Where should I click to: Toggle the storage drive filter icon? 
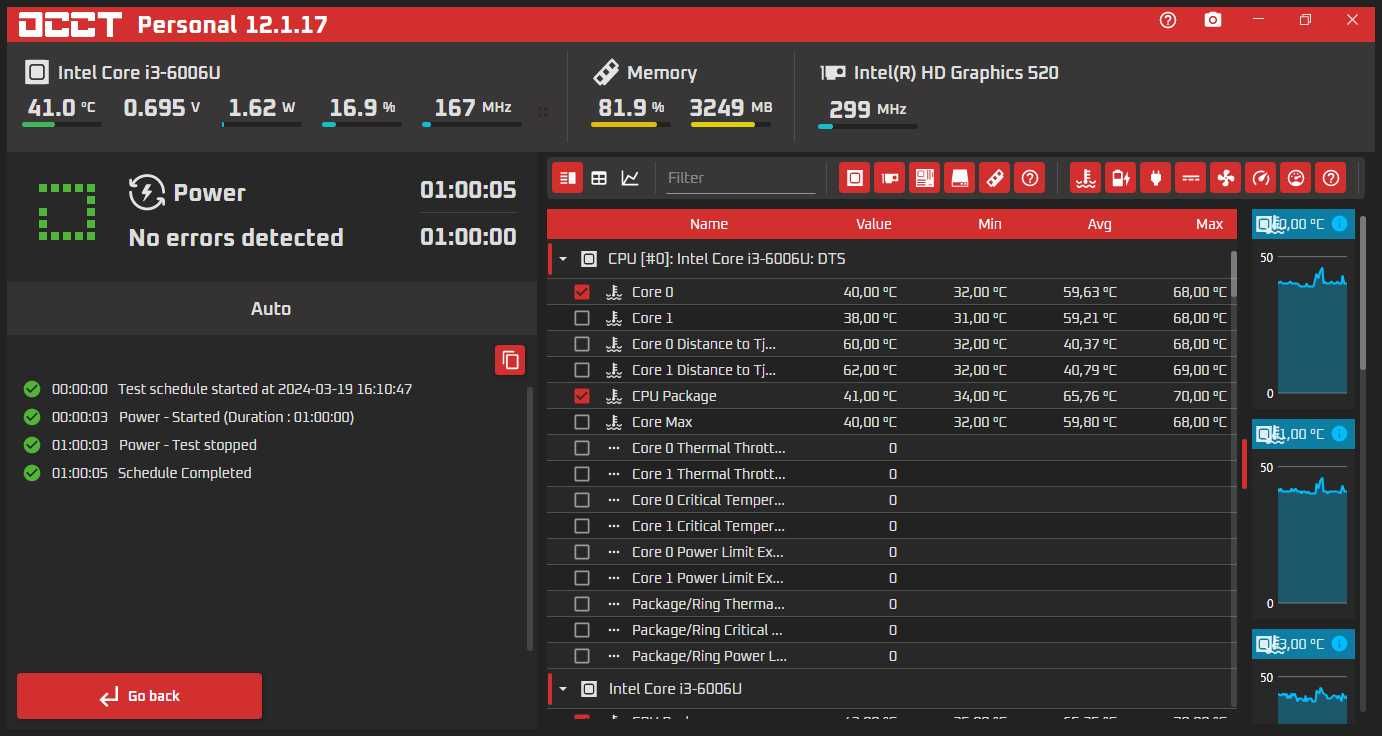click(x=959, y=178)
